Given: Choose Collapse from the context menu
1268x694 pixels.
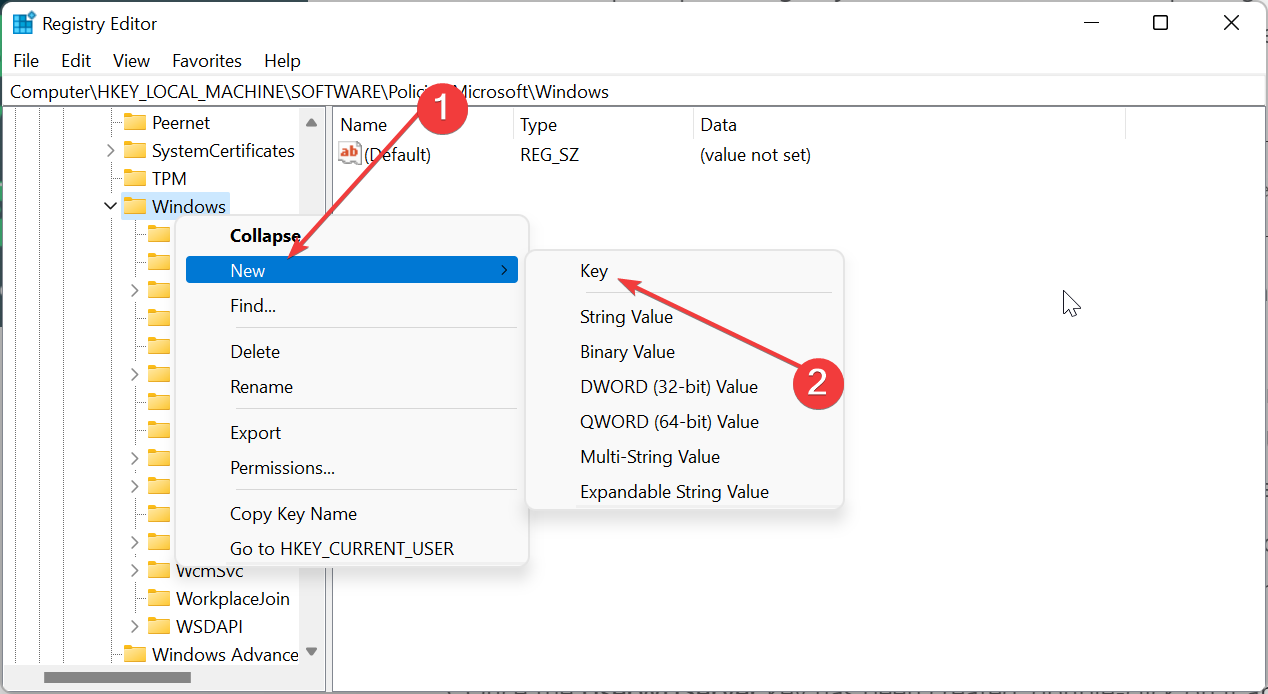Looking at the screenshot, I should click(352, 236).
